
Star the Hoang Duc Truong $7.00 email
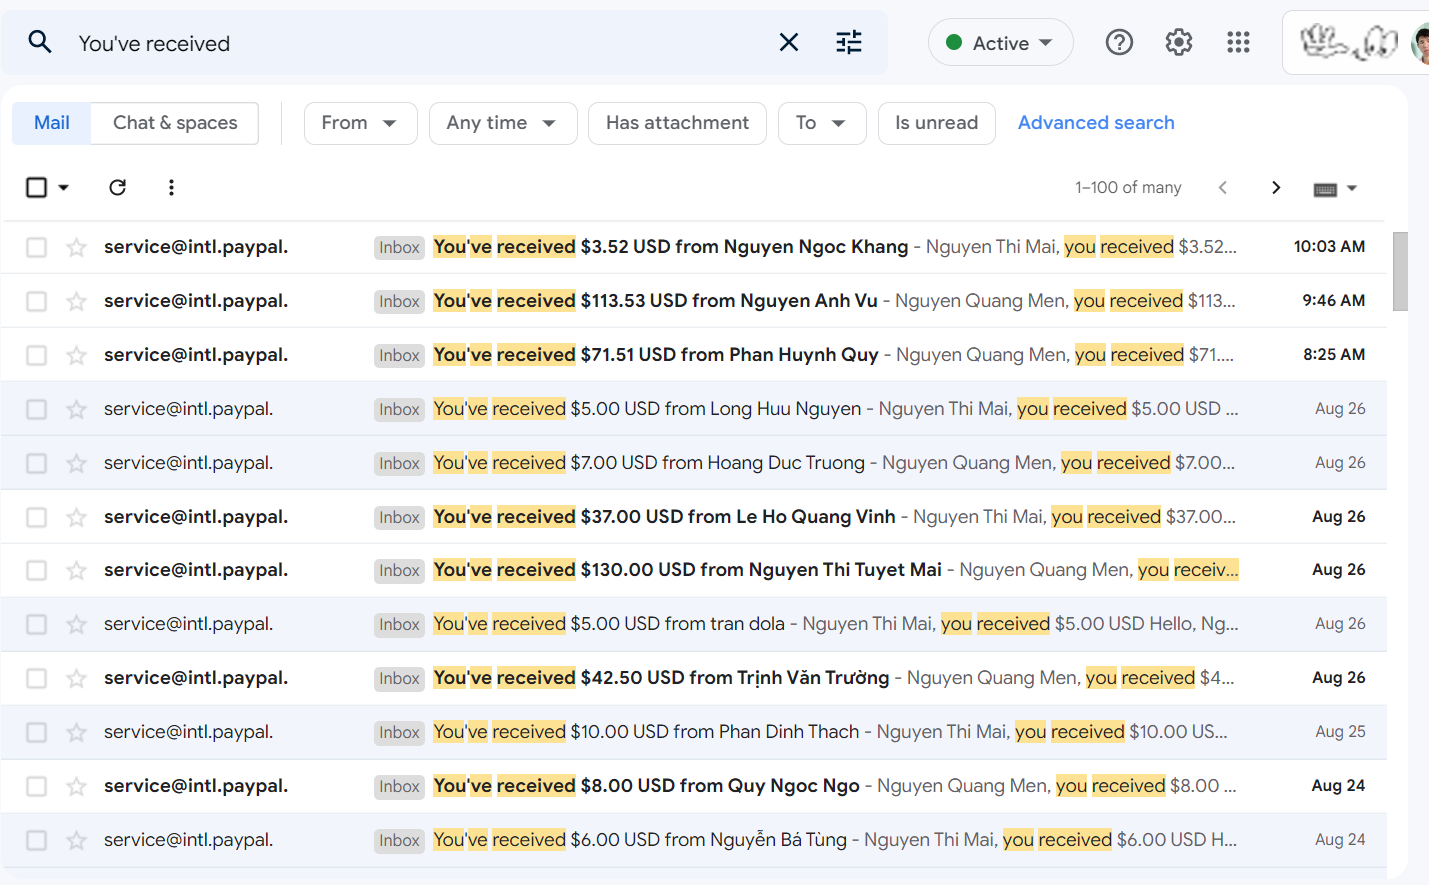(76, 463)
